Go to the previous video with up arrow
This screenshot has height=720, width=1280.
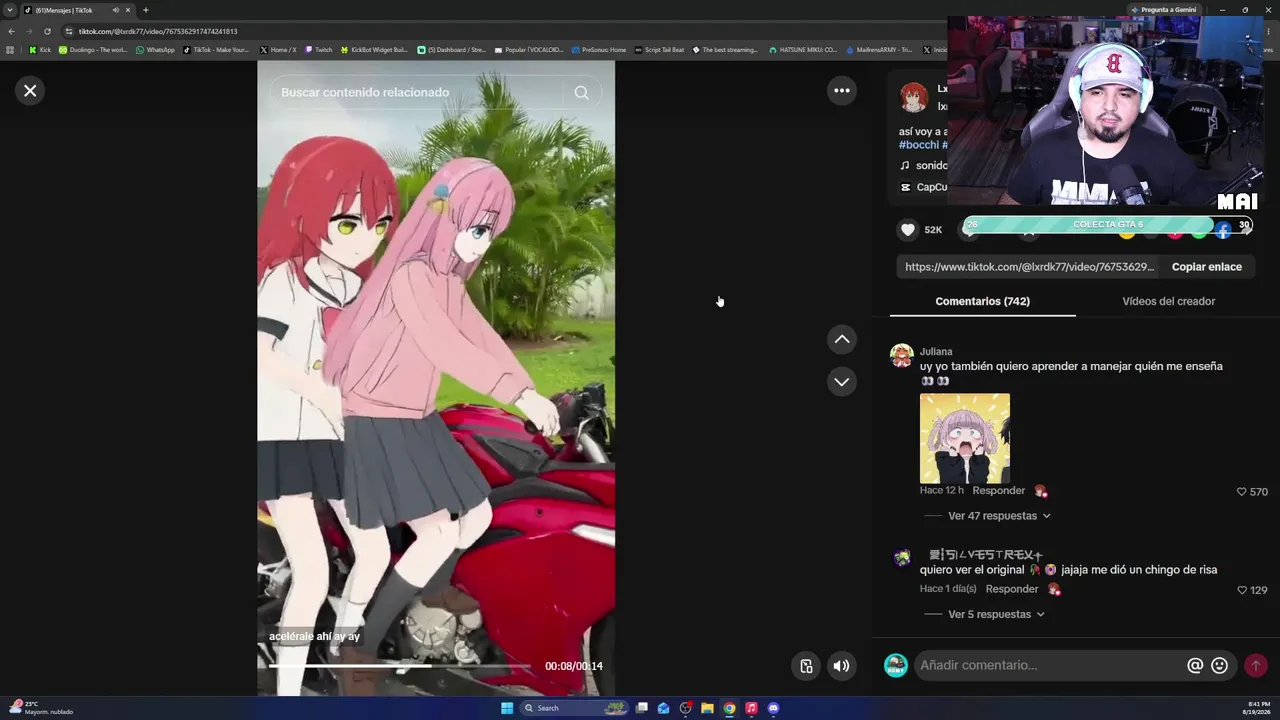tap(842, 340)
